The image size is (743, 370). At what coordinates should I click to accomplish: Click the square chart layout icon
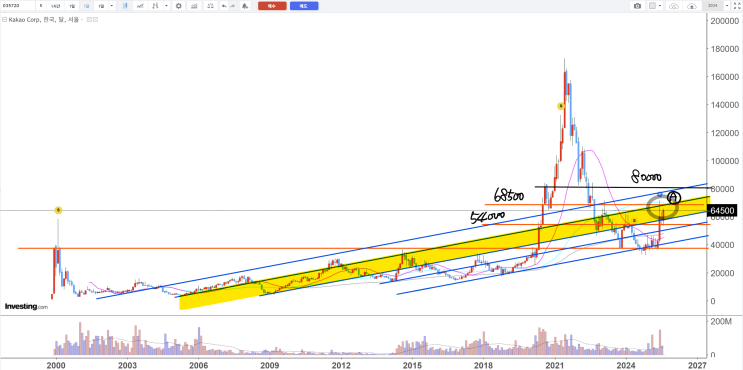click(x=652, y=6)
